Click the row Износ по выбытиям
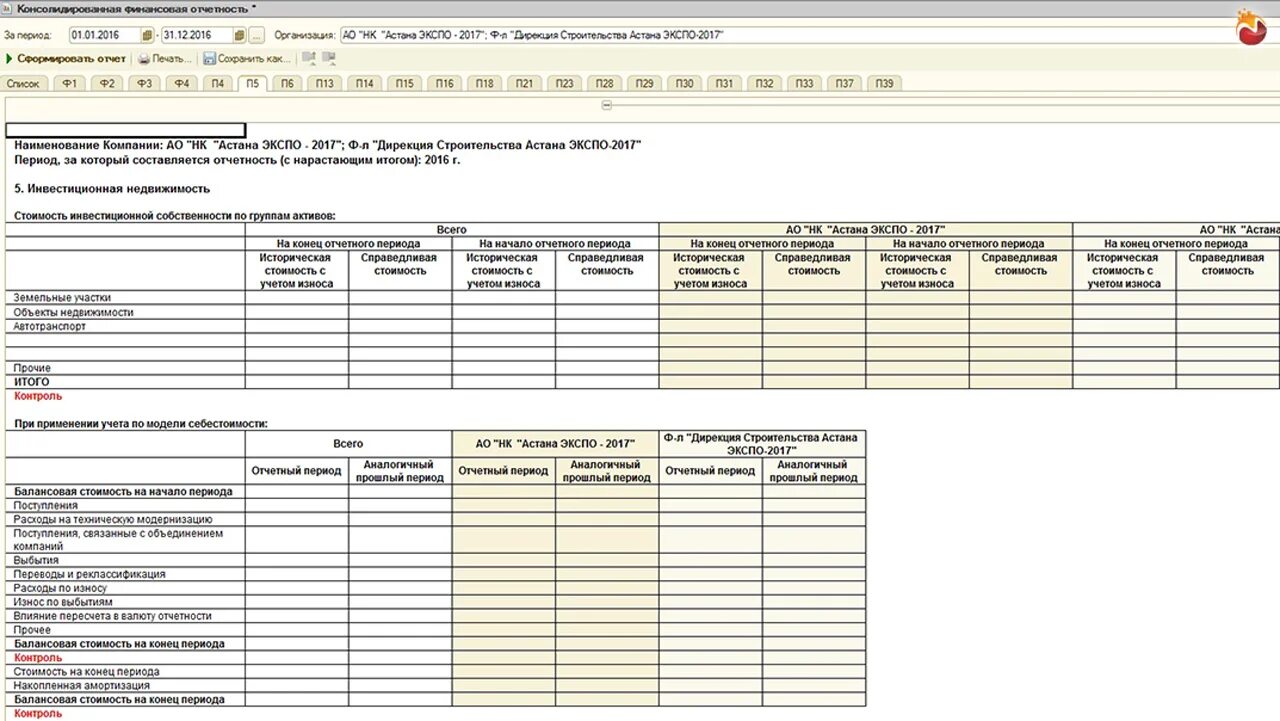Screen dimensions: 1280x721 [63, 603]
